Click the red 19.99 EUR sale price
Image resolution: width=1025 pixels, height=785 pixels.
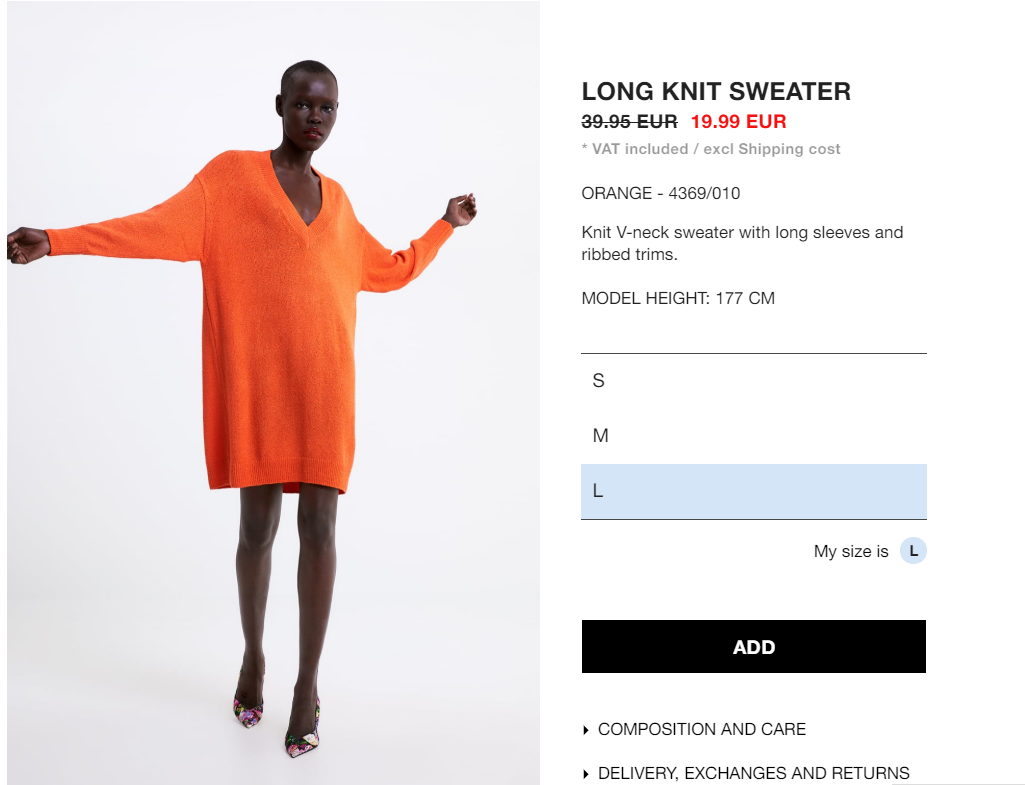tap(739, 122)
